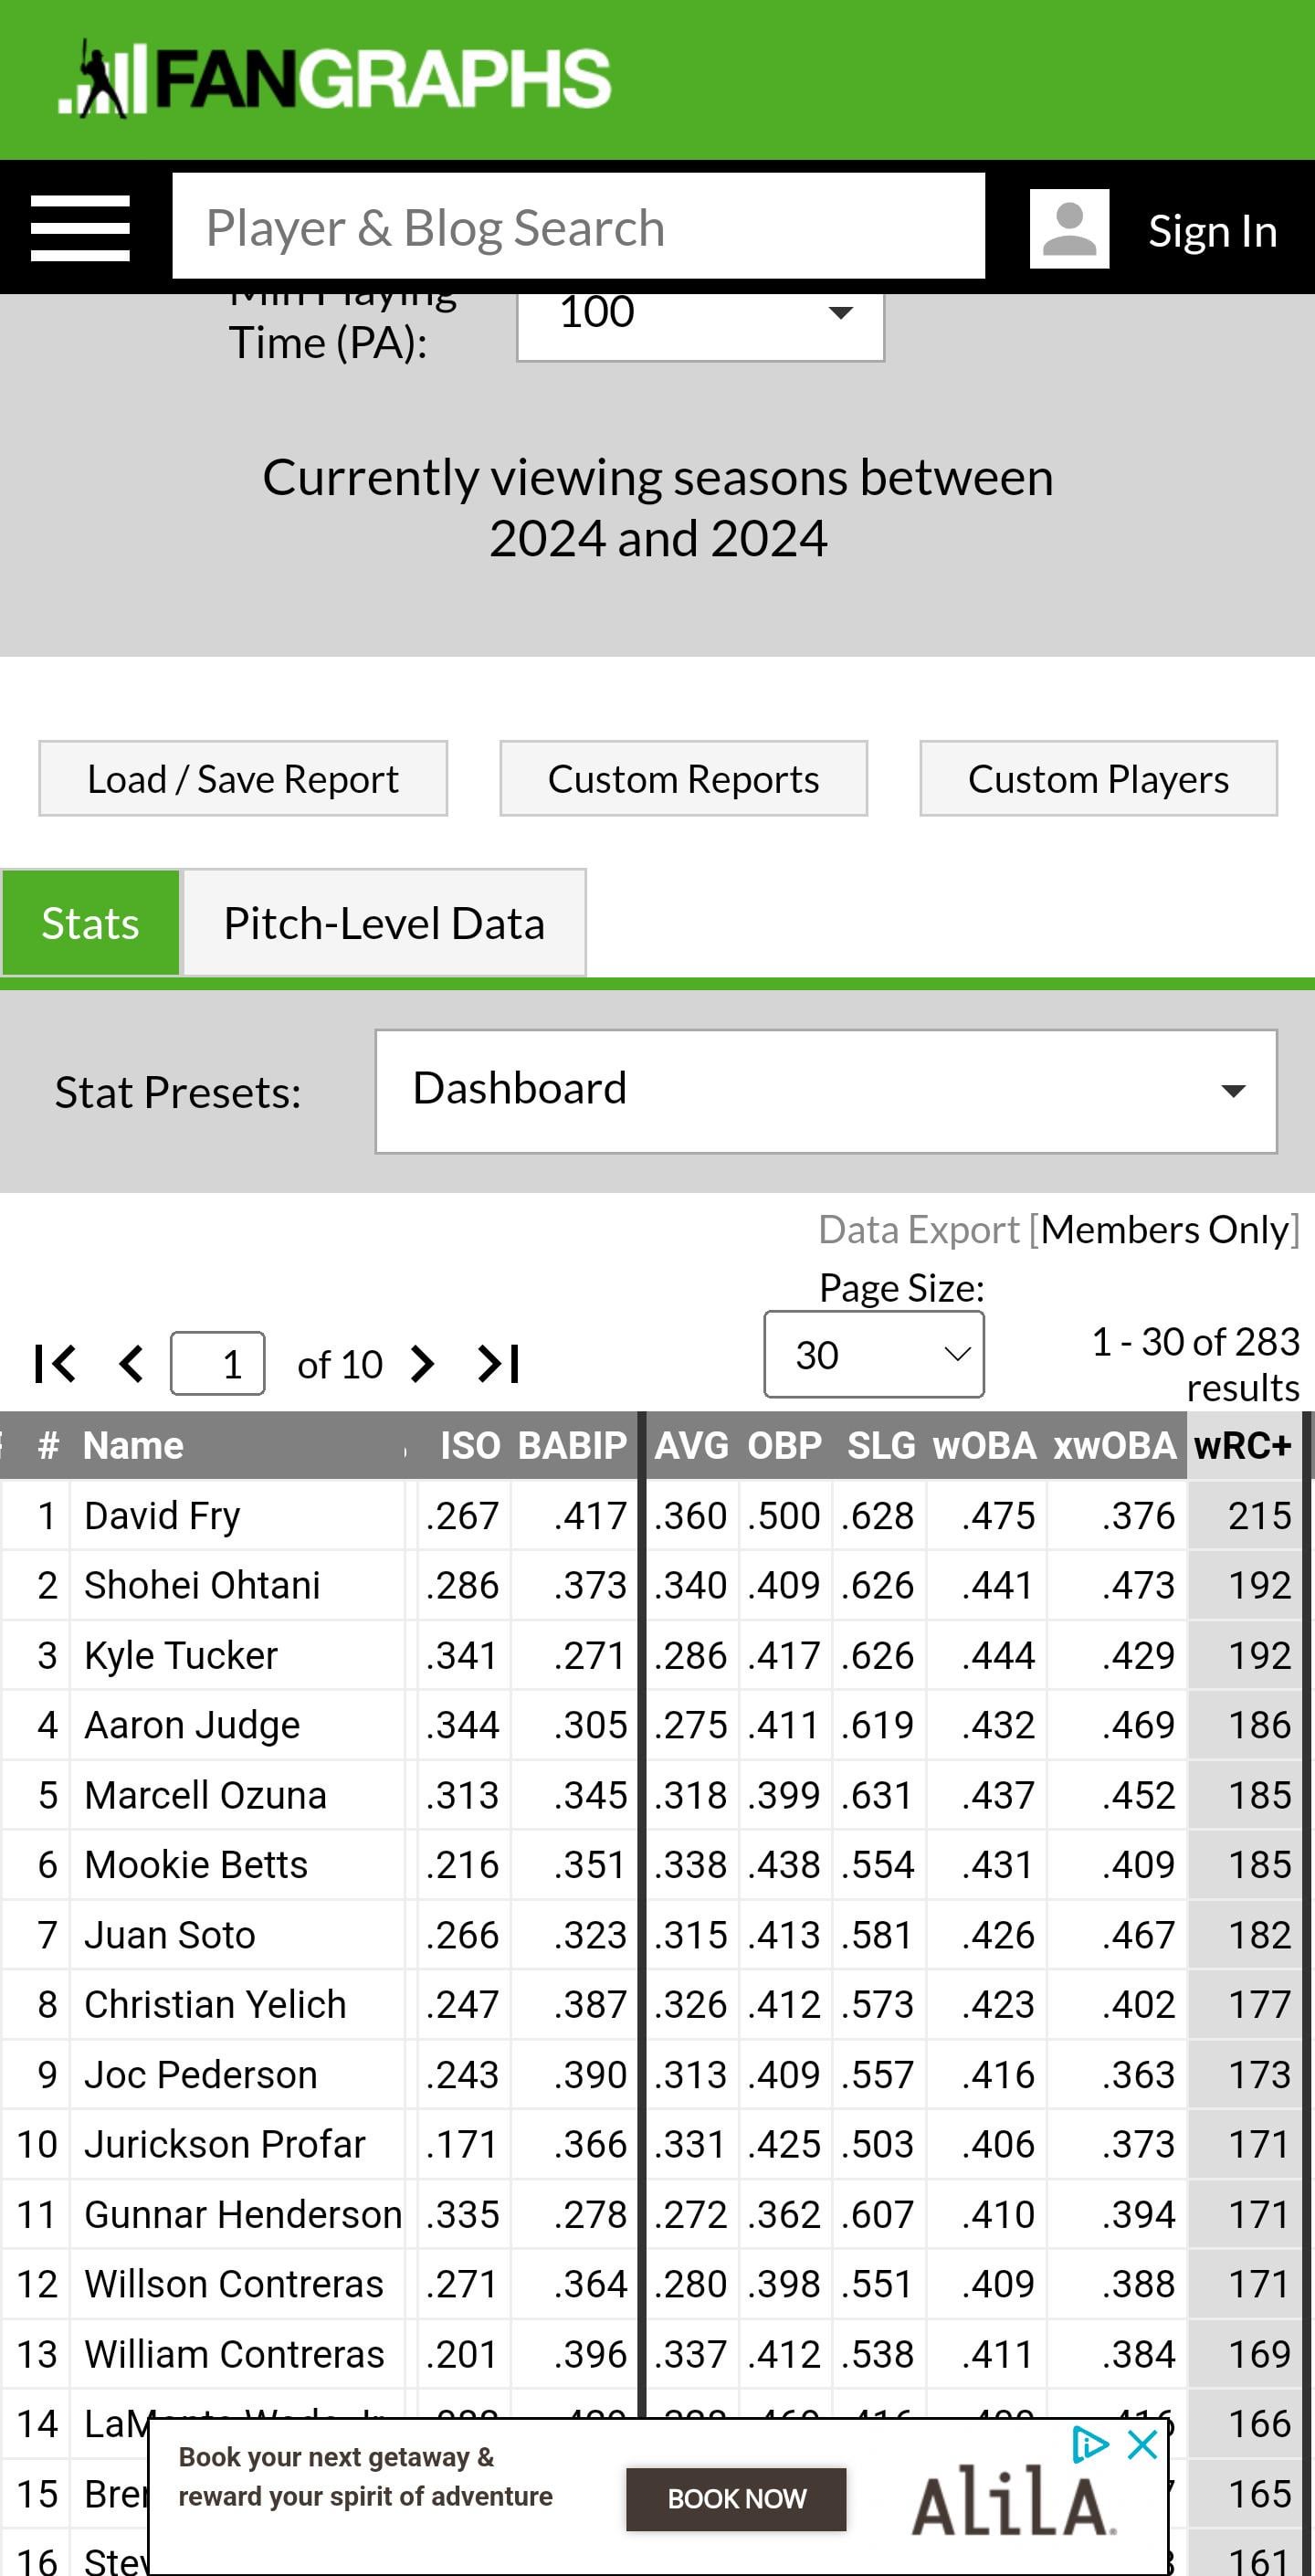Screen dimensions: 1315x2576
Task: Select the Stats tab
Action: pyautogui.click(x=90, y=923)
